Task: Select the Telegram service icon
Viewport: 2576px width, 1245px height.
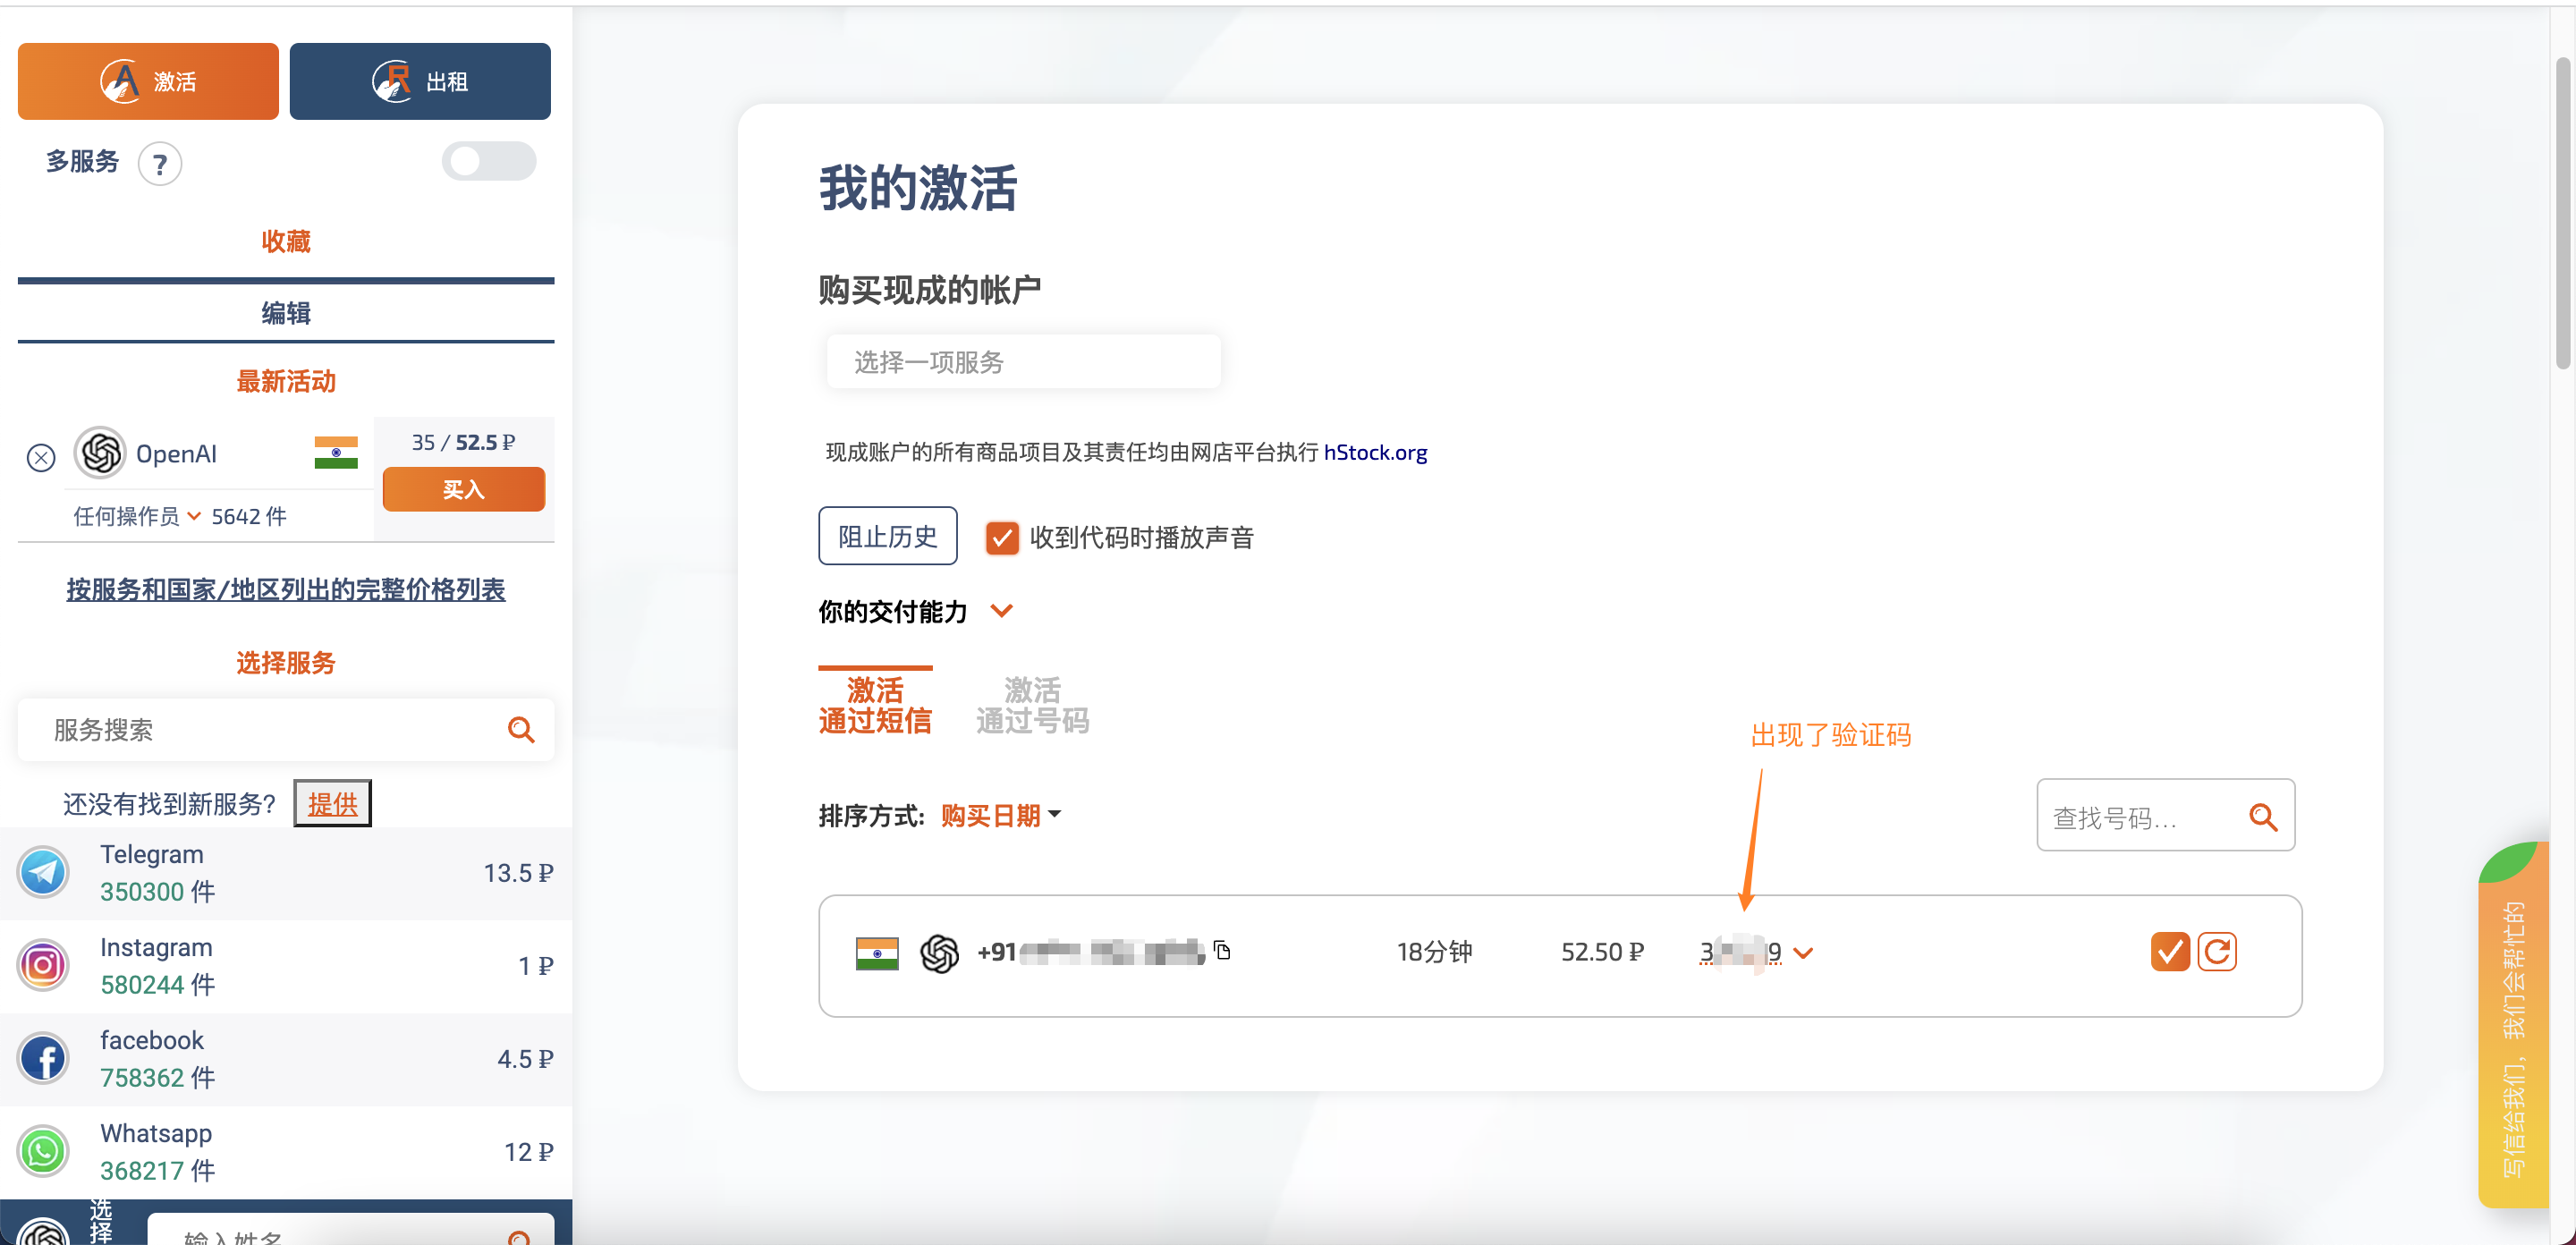Action: pos(43,872)
